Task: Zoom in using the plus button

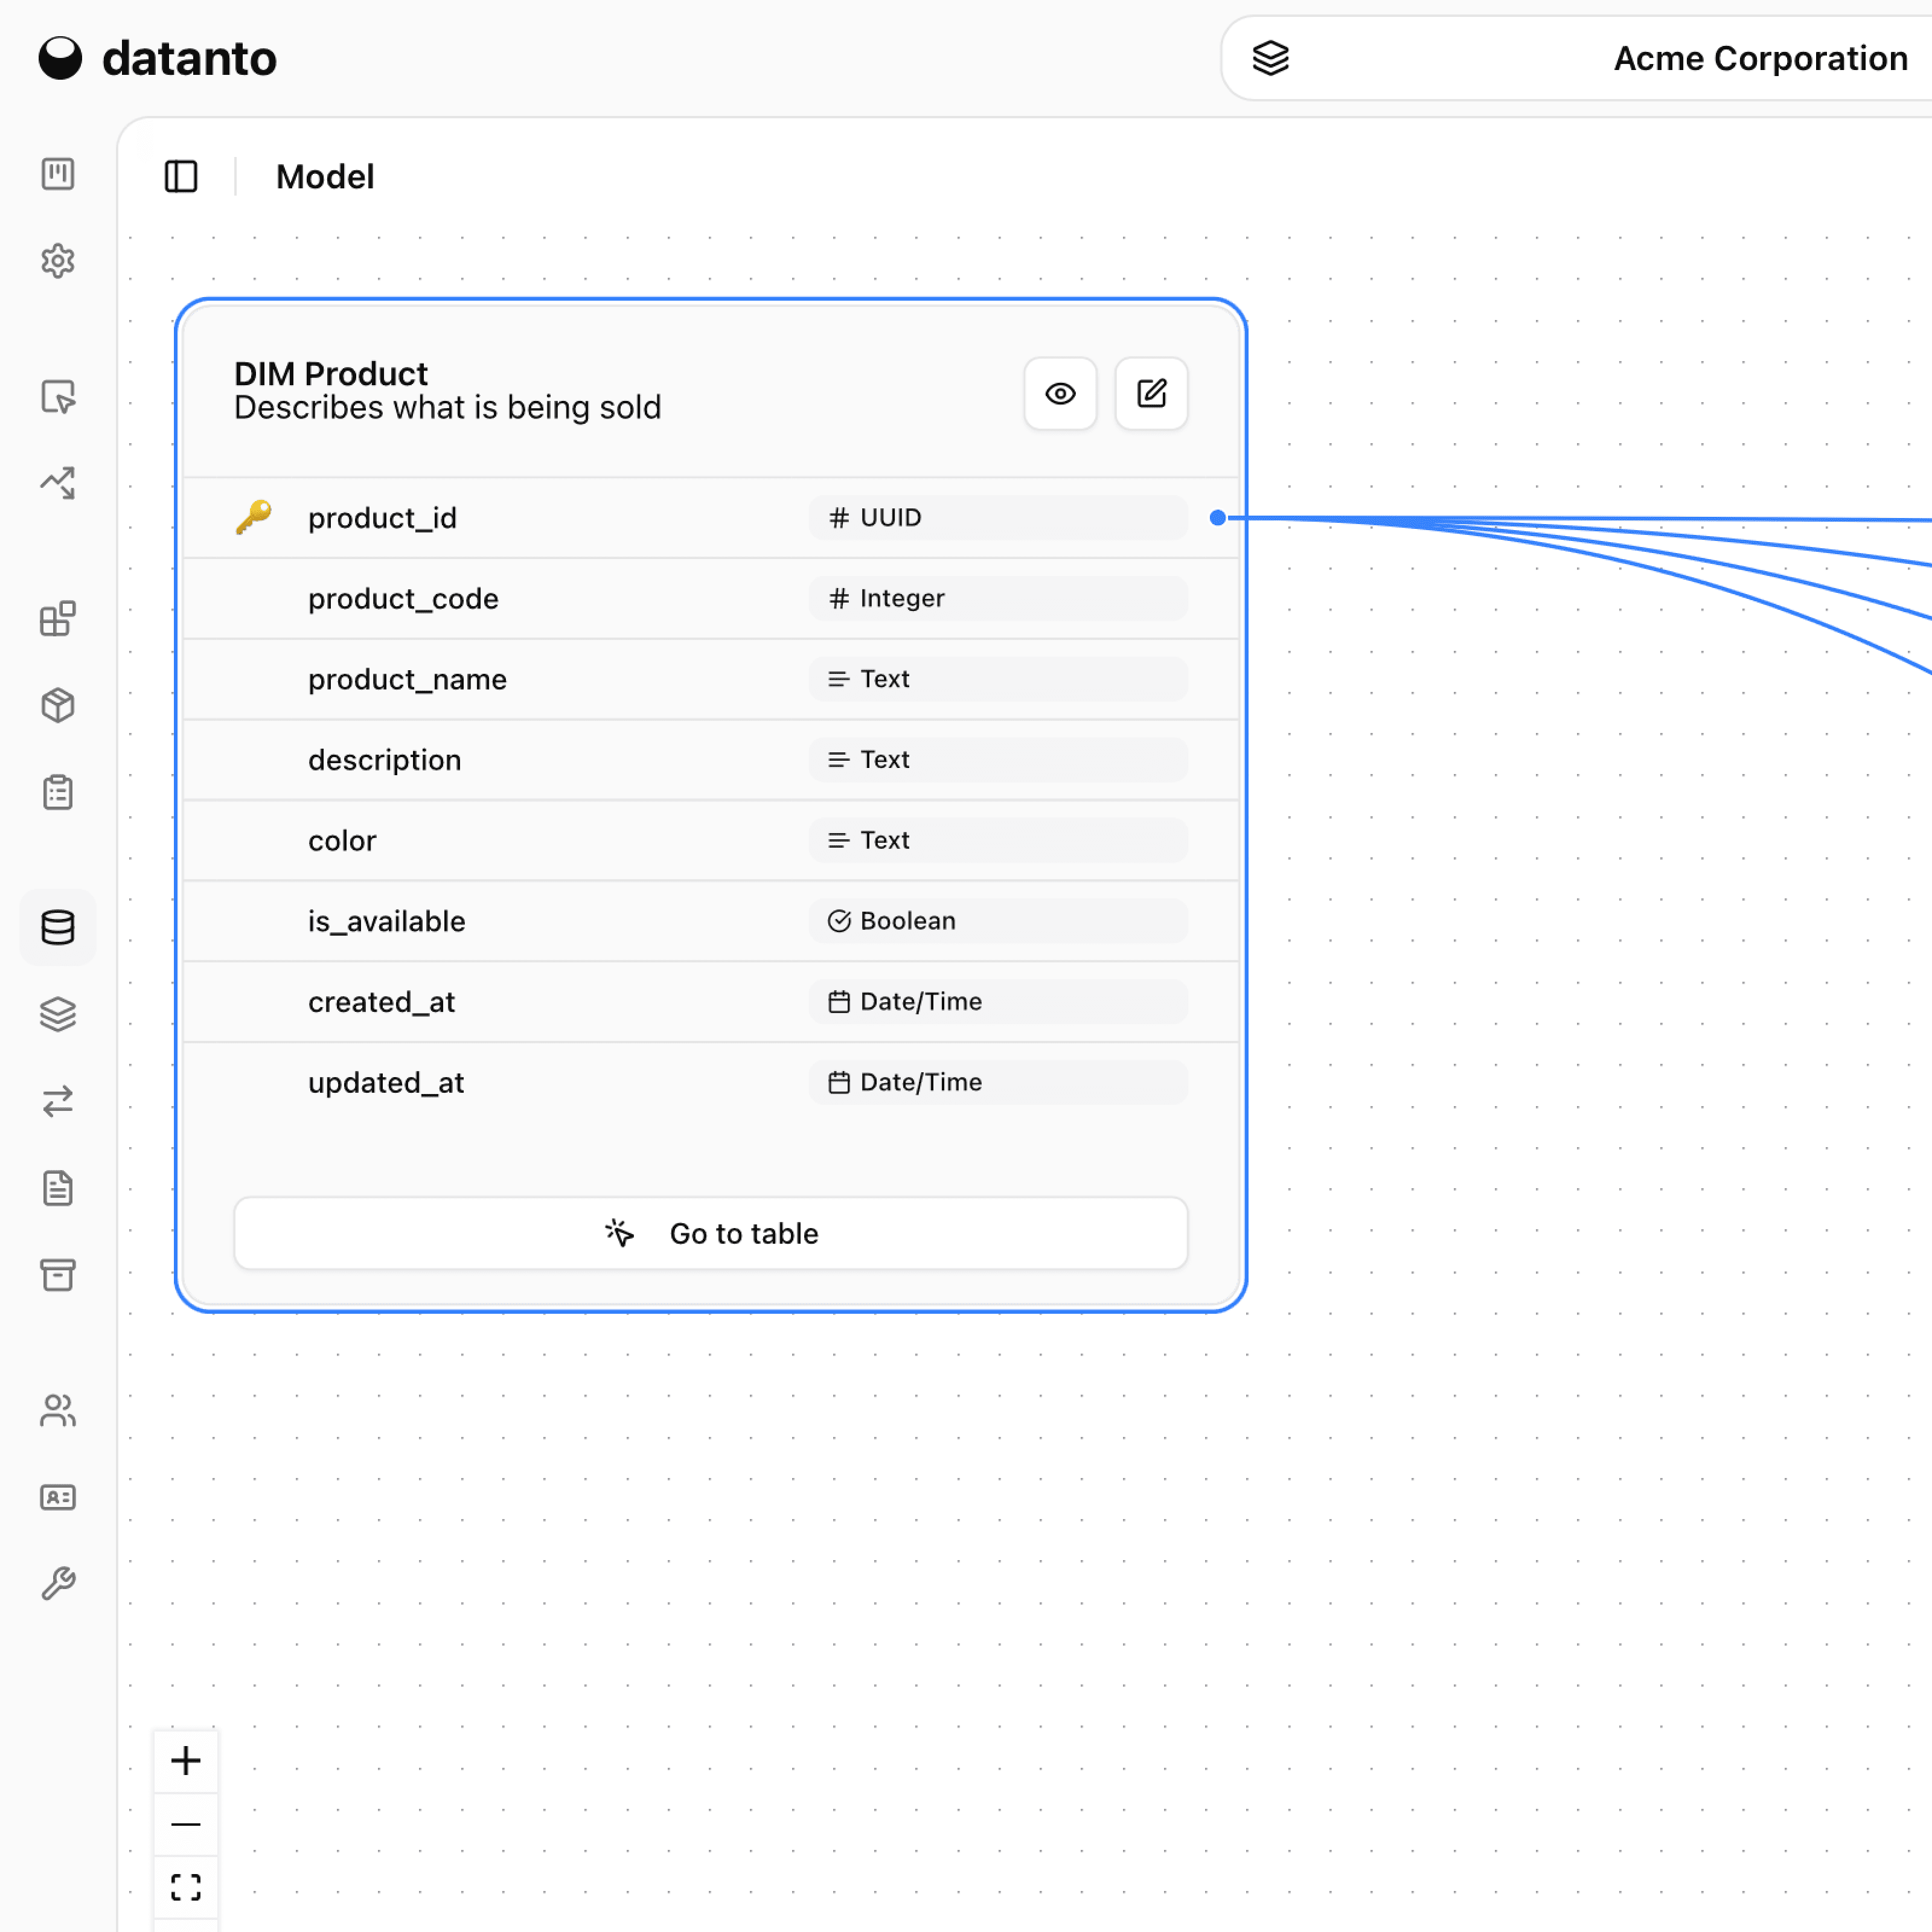Action: (x=185, y=1761)
